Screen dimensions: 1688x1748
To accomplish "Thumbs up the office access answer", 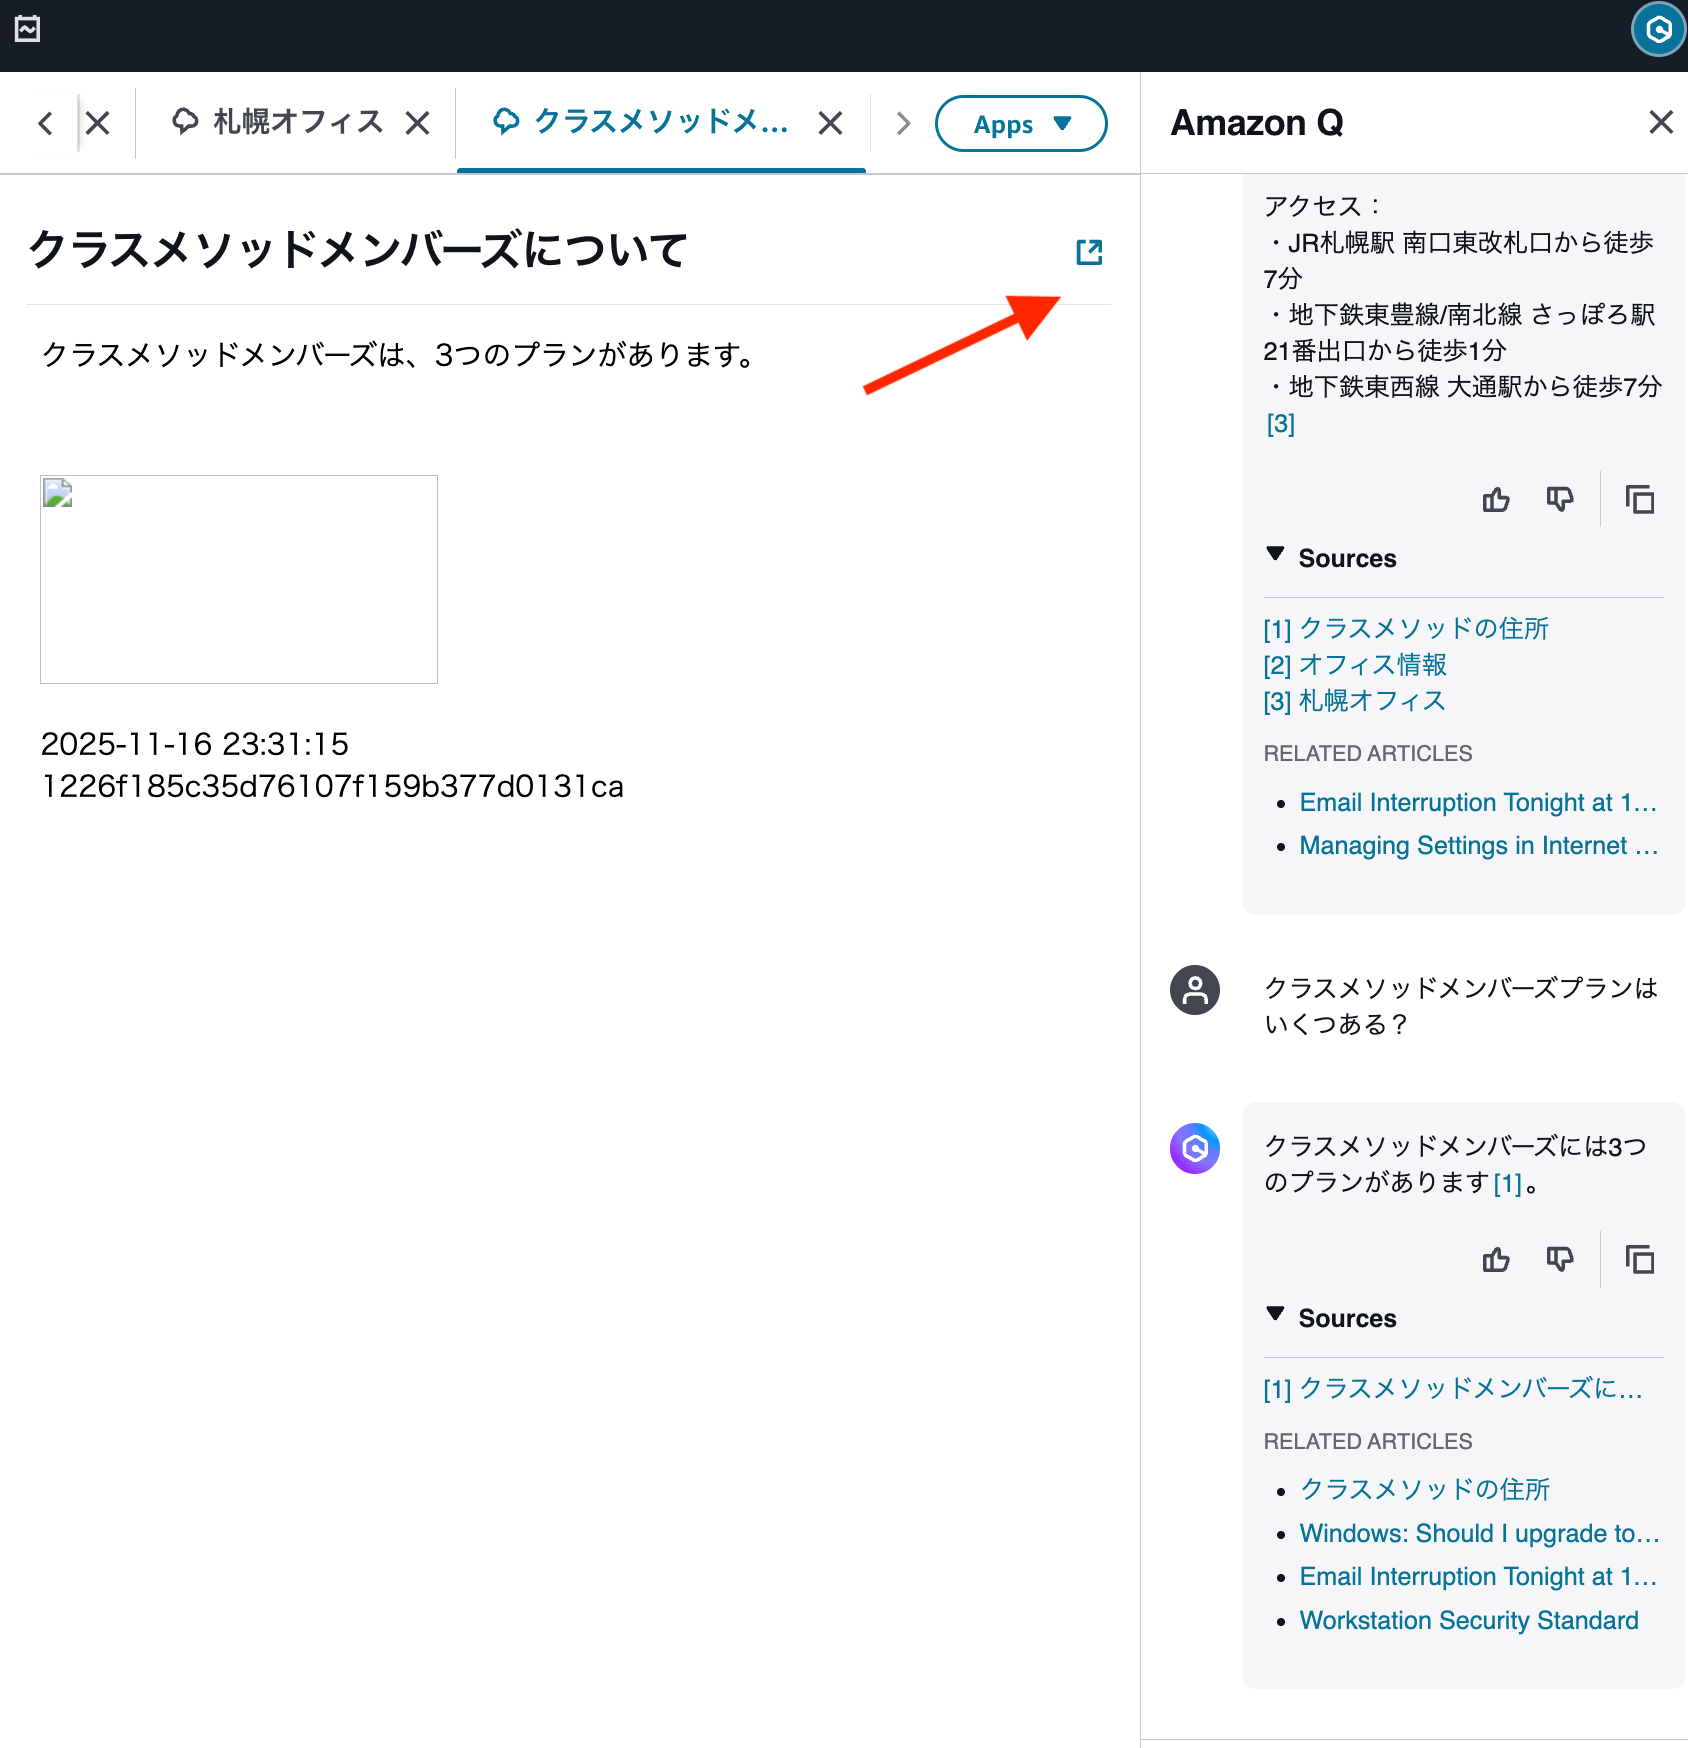I will click(1495, 499).
